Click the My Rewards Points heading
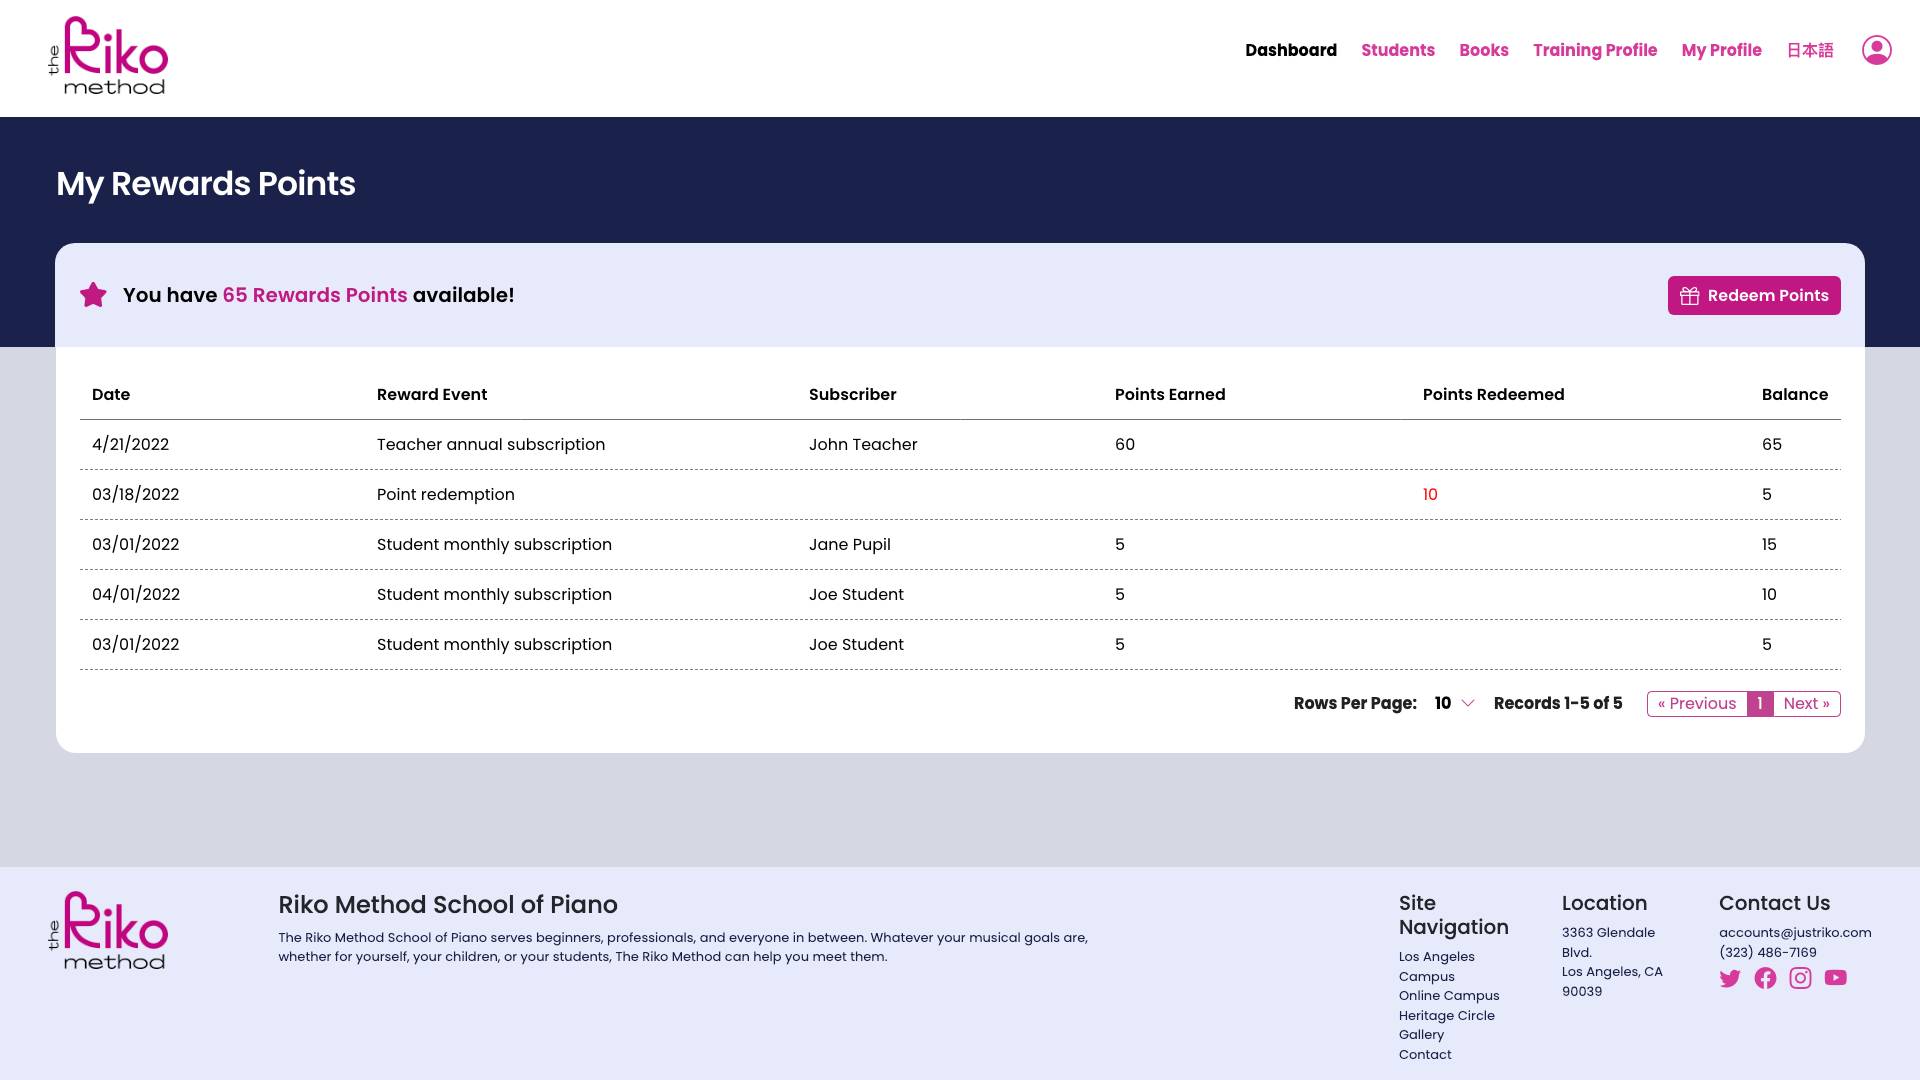1920x1080 pixels. 205,184
